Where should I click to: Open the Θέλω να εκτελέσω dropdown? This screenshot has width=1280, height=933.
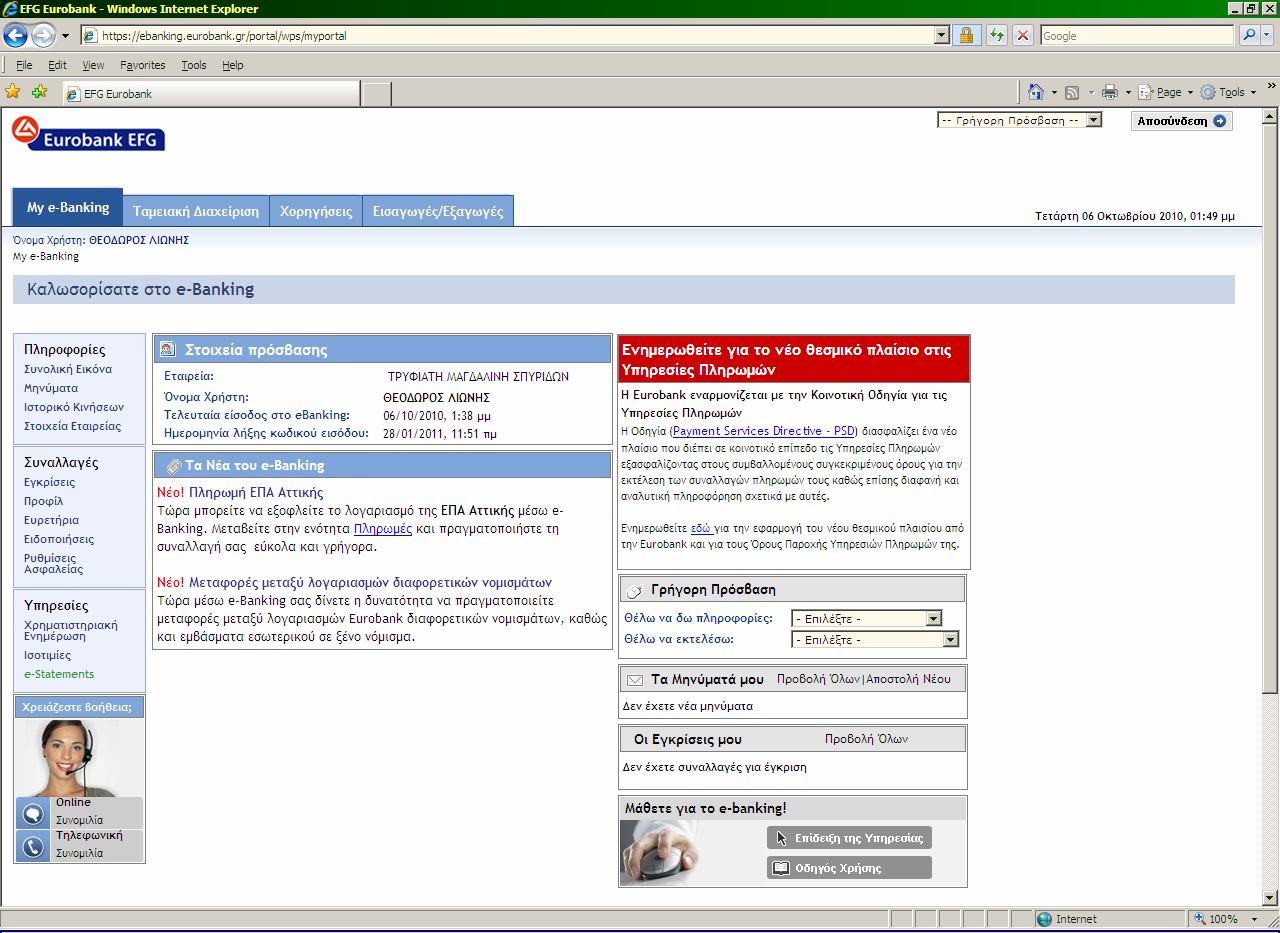point(875,639)
